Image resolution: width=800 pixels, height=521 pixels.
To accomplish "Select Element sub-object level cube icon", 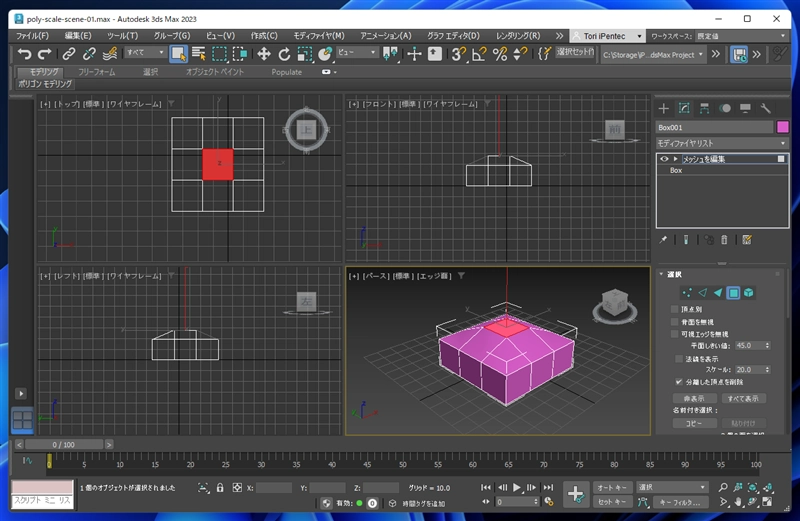I will click(748, 292).
